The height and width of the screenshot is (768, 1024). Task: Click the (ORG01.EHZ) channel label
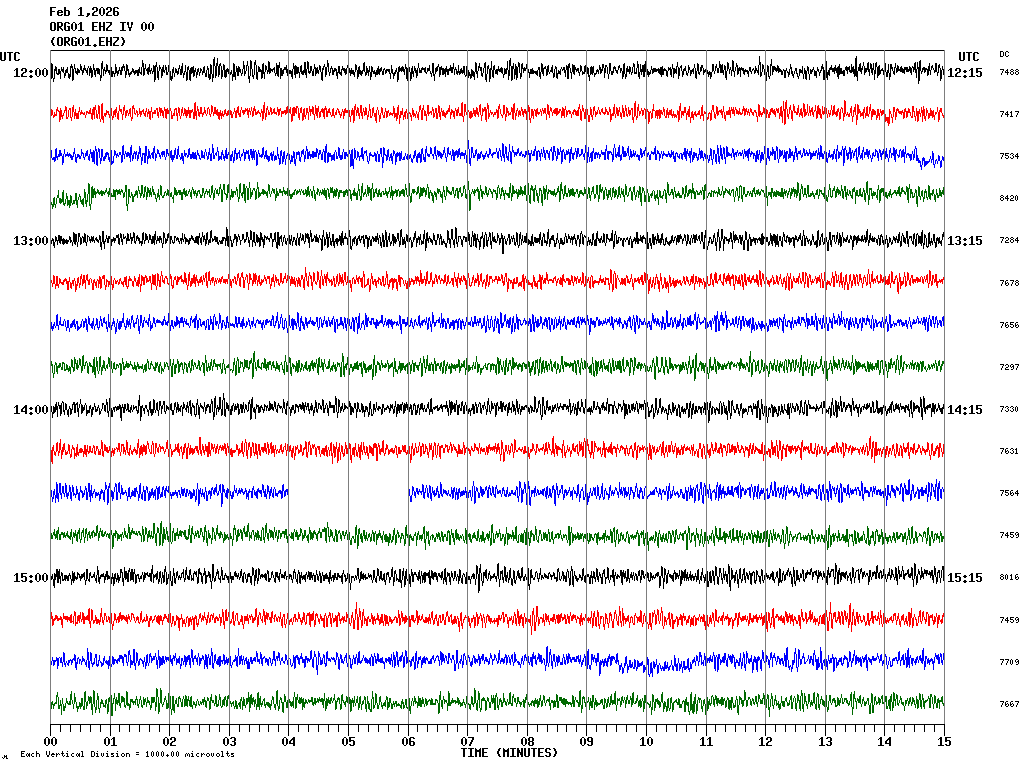pyautogui.click(x=88, y=42)
